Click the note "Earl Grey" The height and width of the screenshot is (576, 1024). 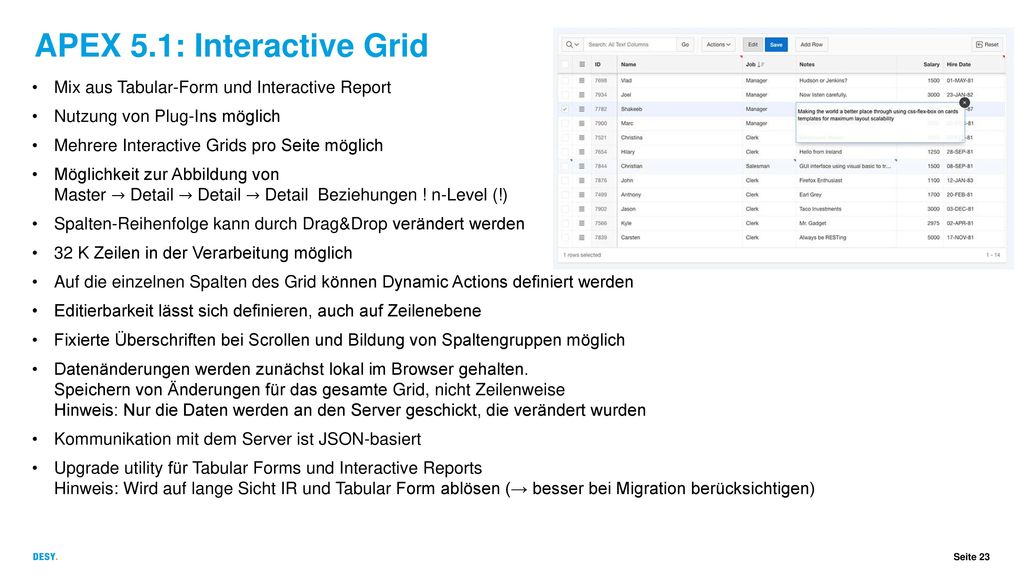coord(810,195)
